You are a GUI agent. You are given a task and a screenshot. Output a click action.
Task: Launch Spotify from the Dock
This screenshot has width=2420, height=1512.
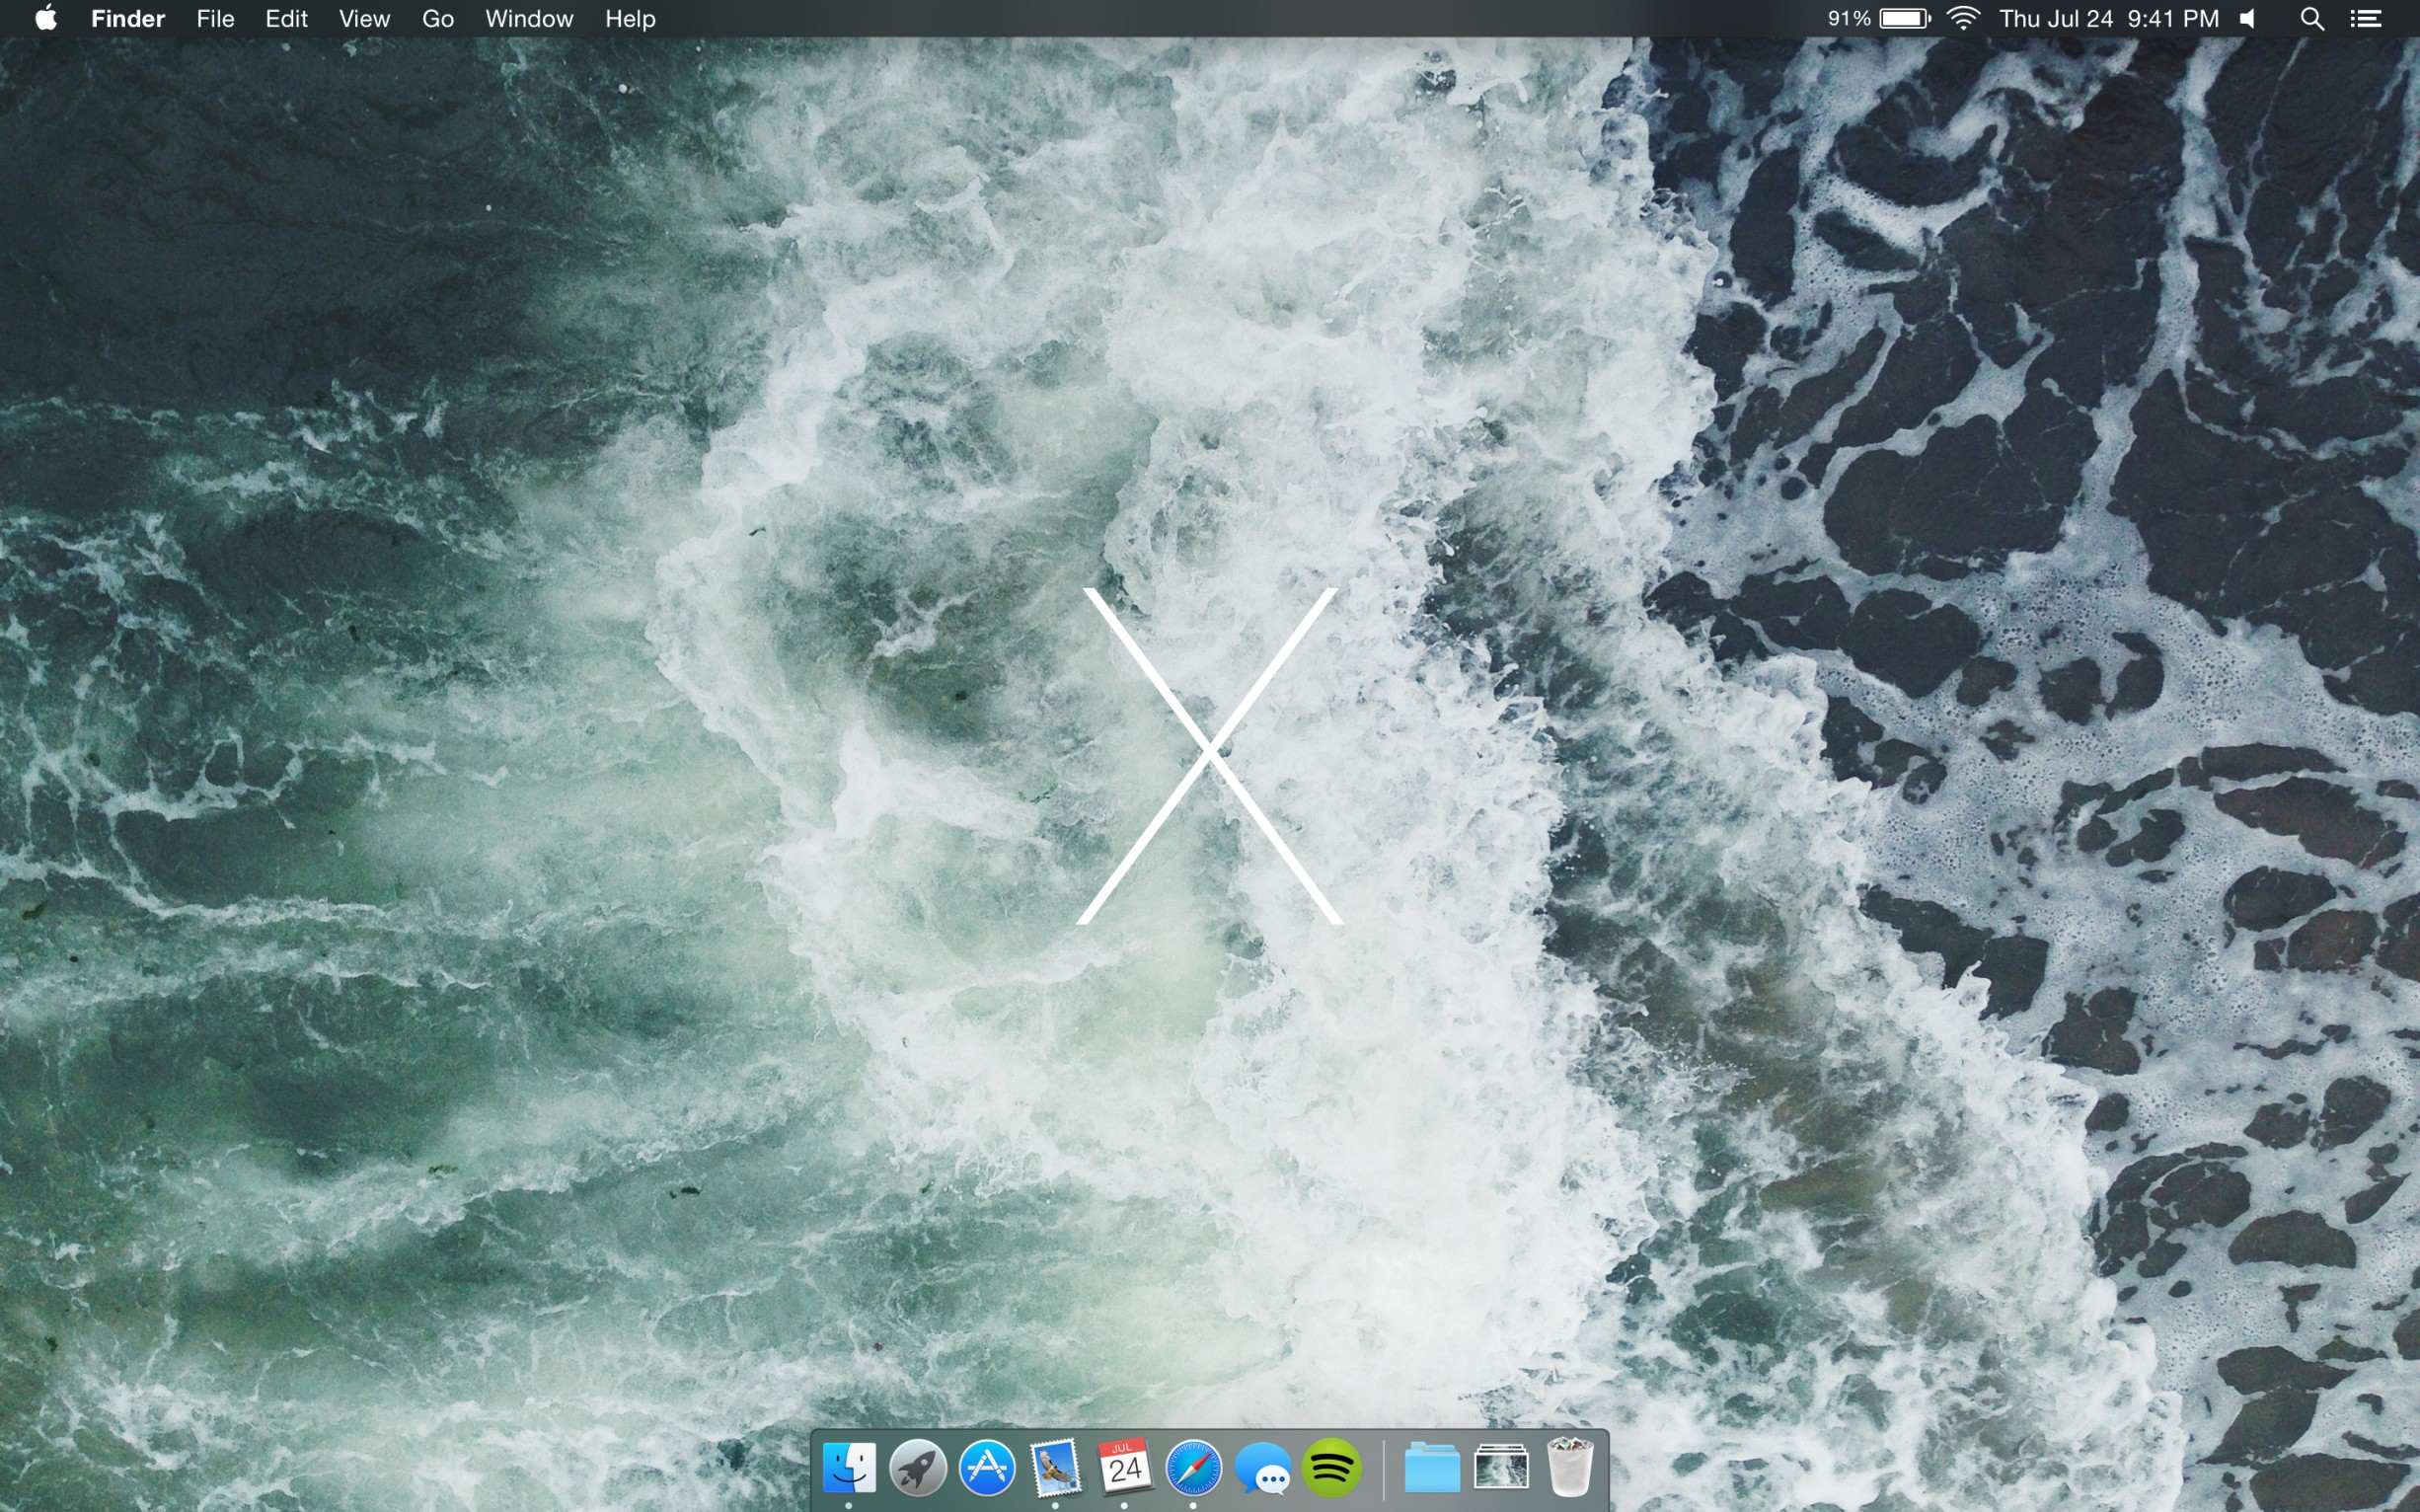point(1331,1468)
